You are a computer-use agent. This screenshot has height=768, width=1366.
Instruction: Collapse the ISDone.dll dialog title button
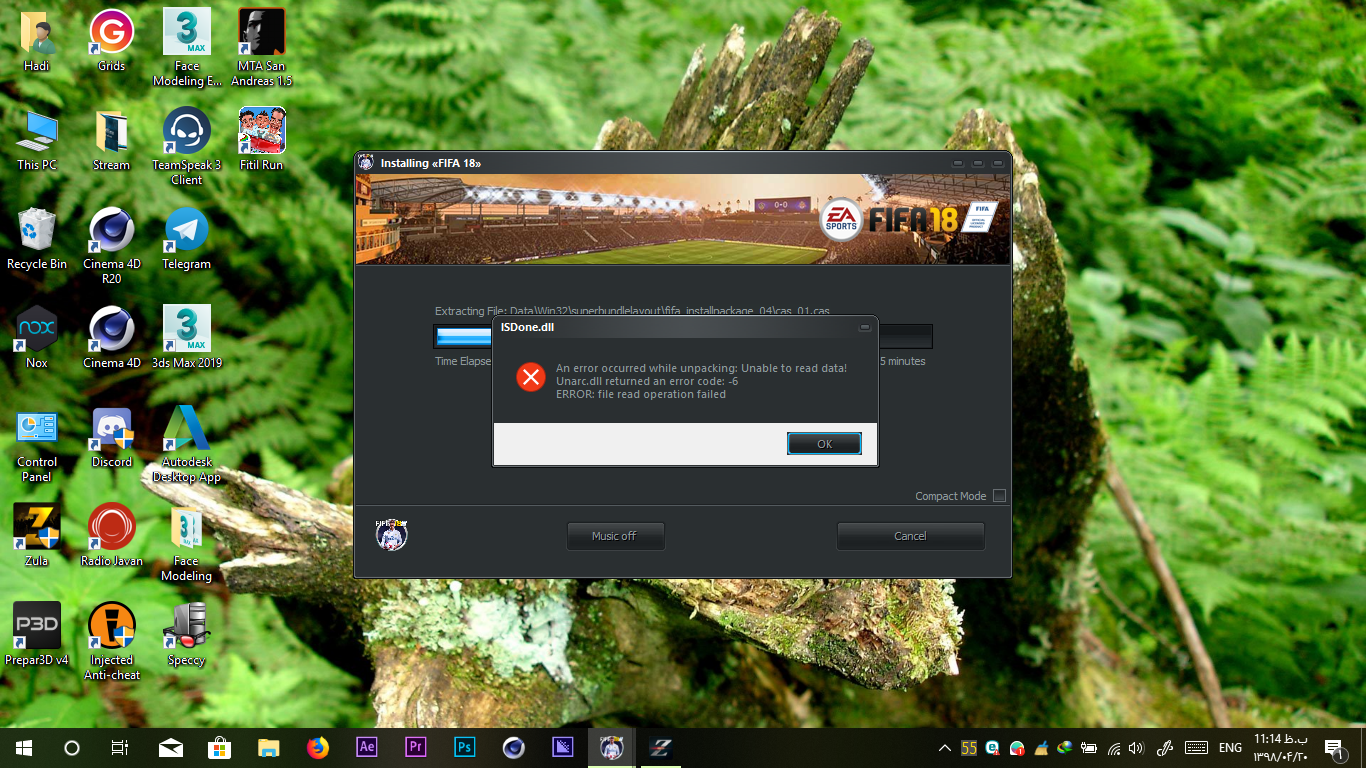point(865,327)
